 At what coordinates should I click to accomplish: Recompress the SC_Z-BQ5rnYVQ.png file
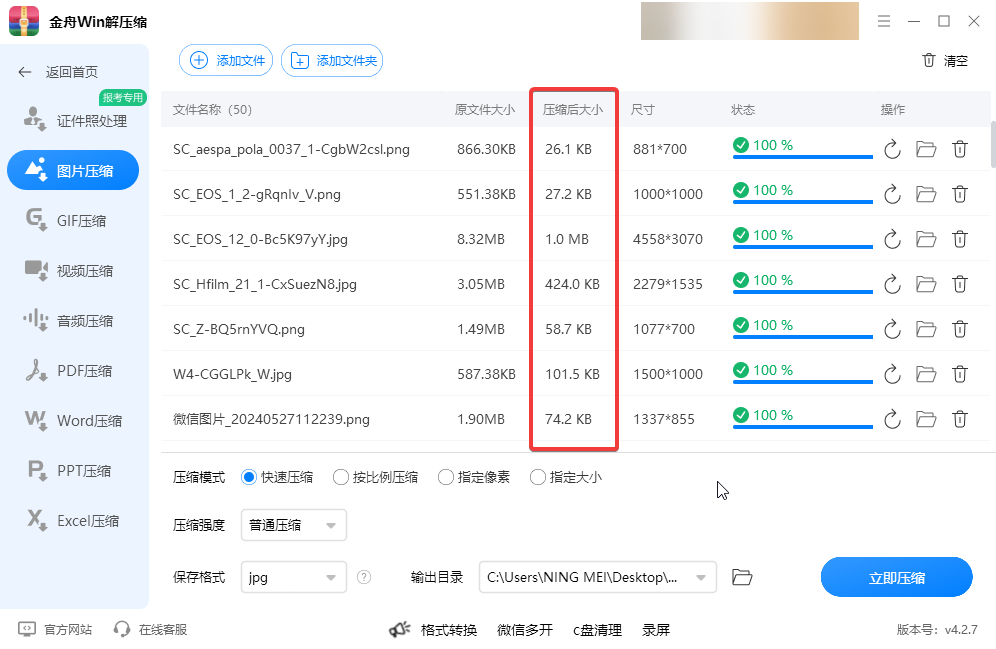click(x=892, y=330)
